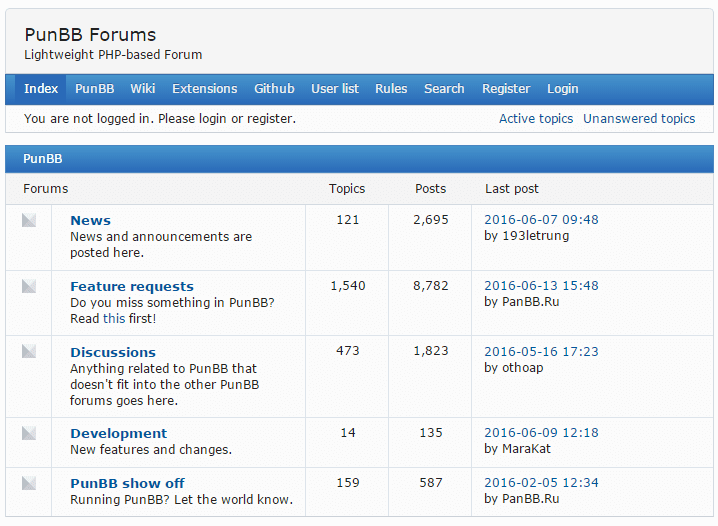
Task: Select User list in the navigation bar
Action: (x=335, y=88)
